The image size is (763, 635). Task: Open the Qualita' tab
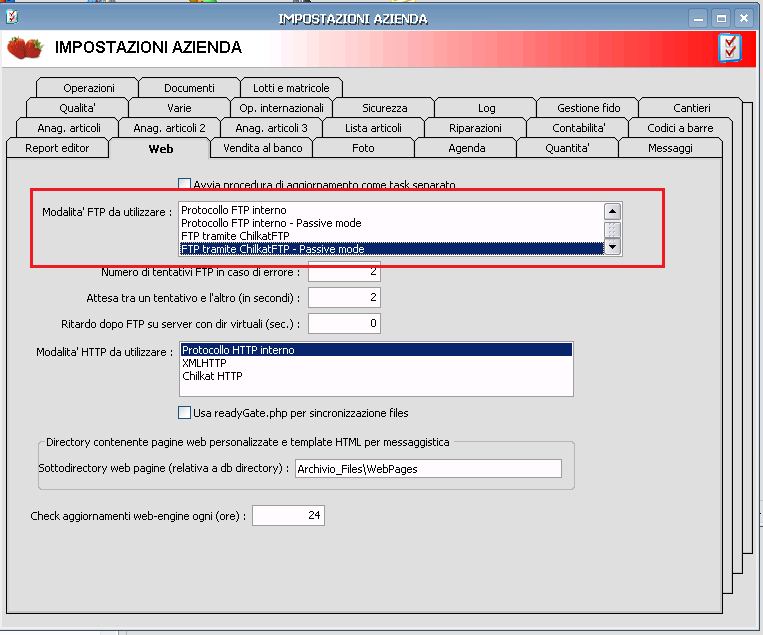pos(77,108)
